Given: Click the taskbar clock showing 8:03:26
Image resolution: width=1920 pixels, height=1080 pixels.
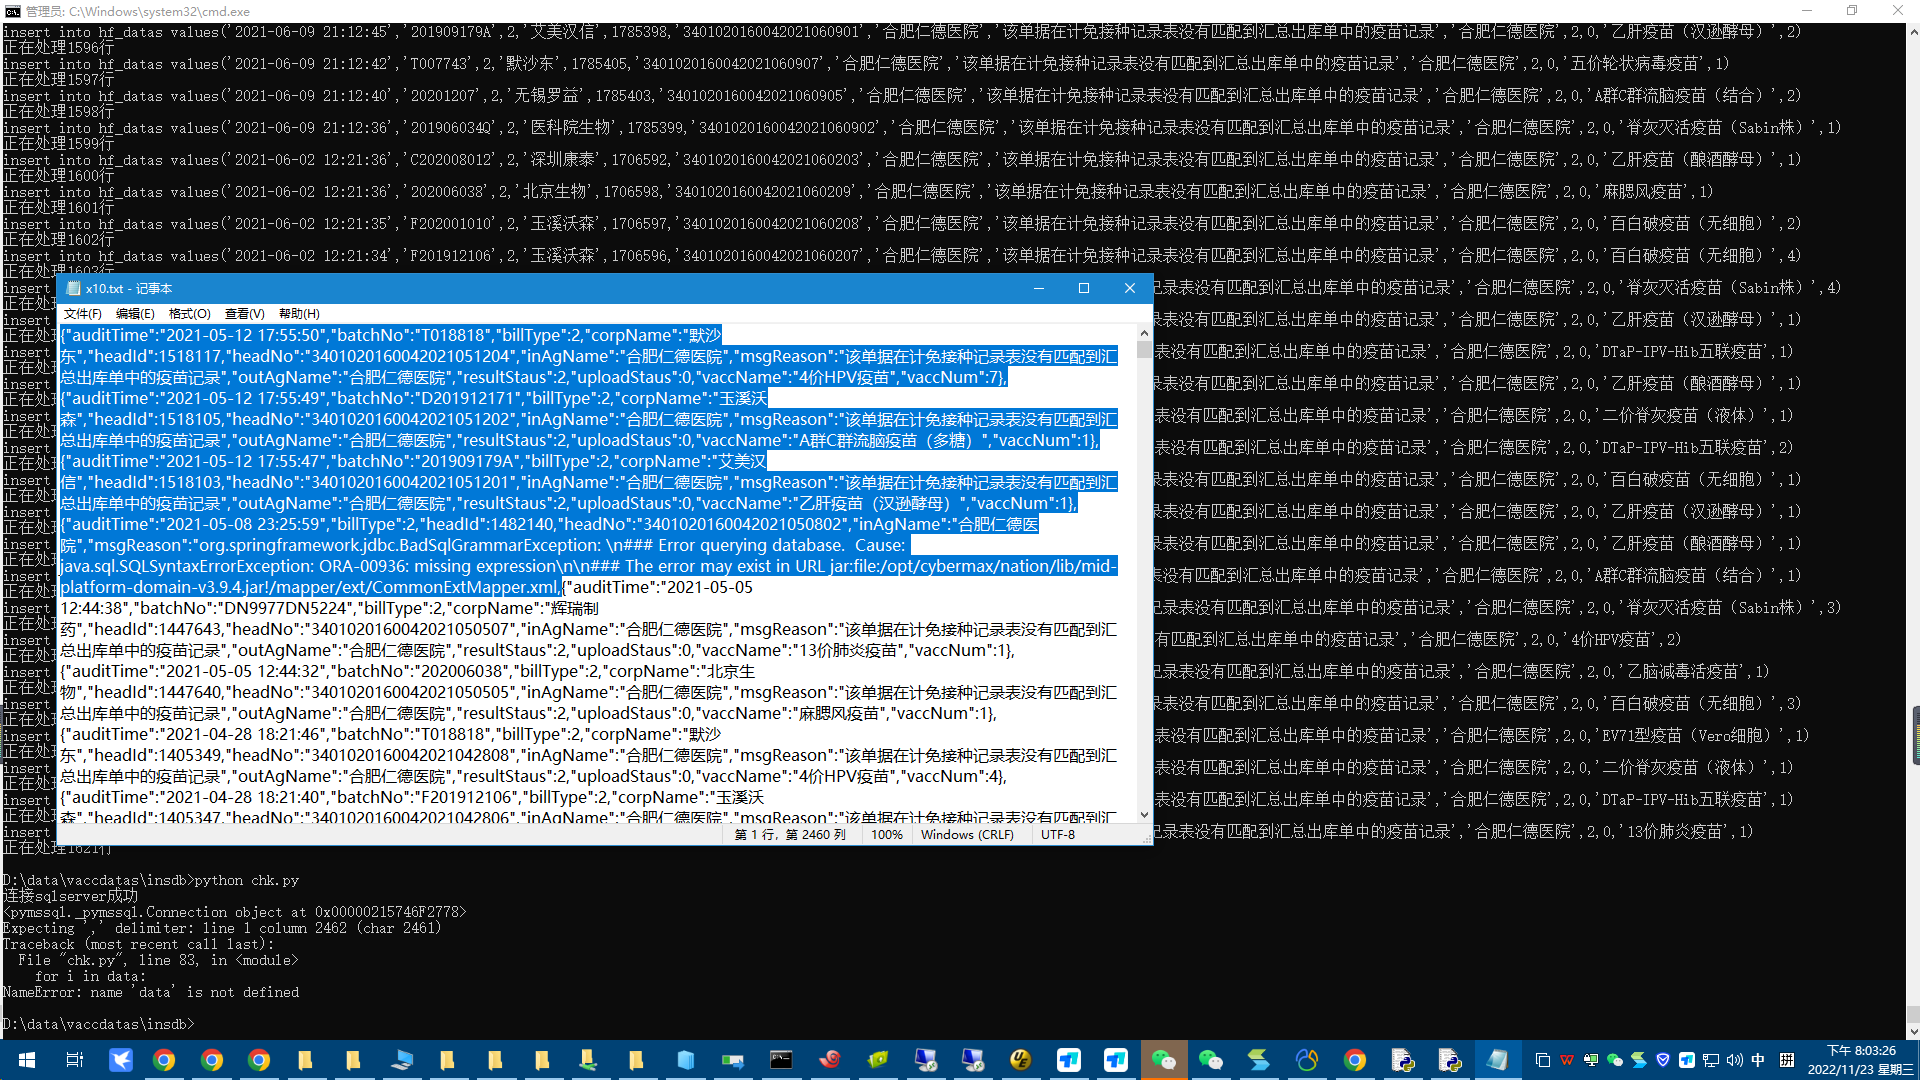Looking at the screenshot, I should [1861, 1059].
